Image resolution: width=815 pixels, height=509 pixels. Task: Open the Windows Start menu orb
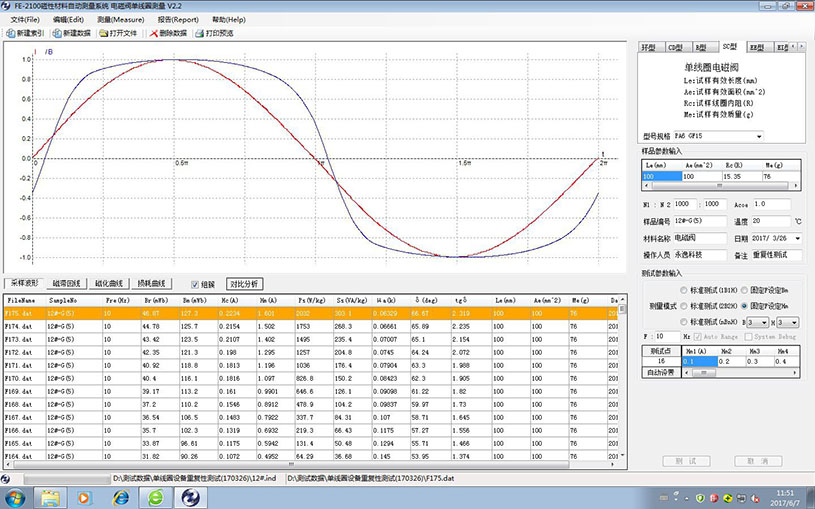[x=15, y=498]
